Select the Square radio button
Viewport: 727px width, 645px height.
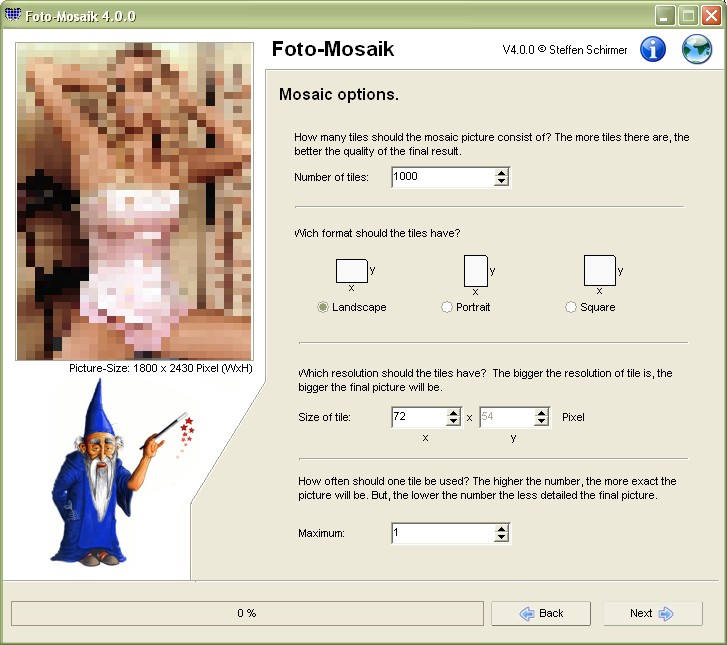[x=571, y=307]
